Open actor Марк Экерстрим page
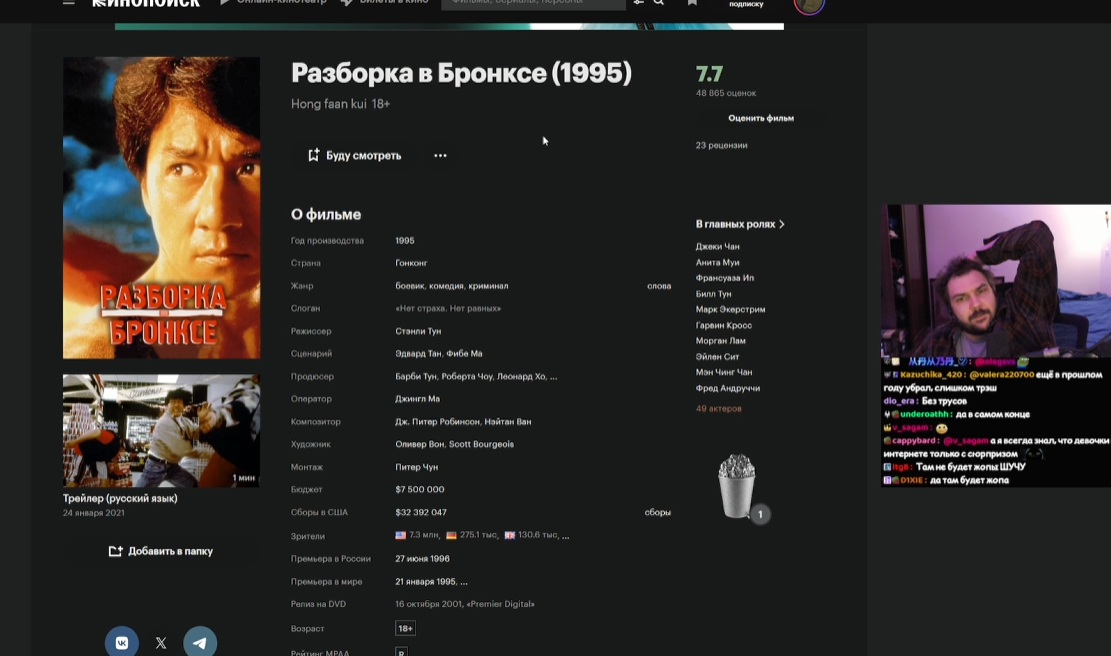This screenshot has height=656, width=1111. (731, 309)
